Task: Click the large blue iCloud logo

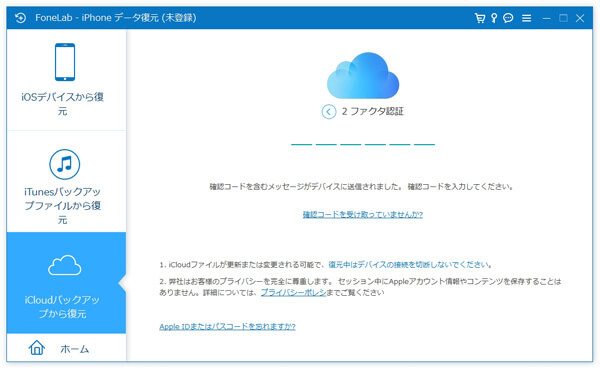Action: click(x=363, y=75)
